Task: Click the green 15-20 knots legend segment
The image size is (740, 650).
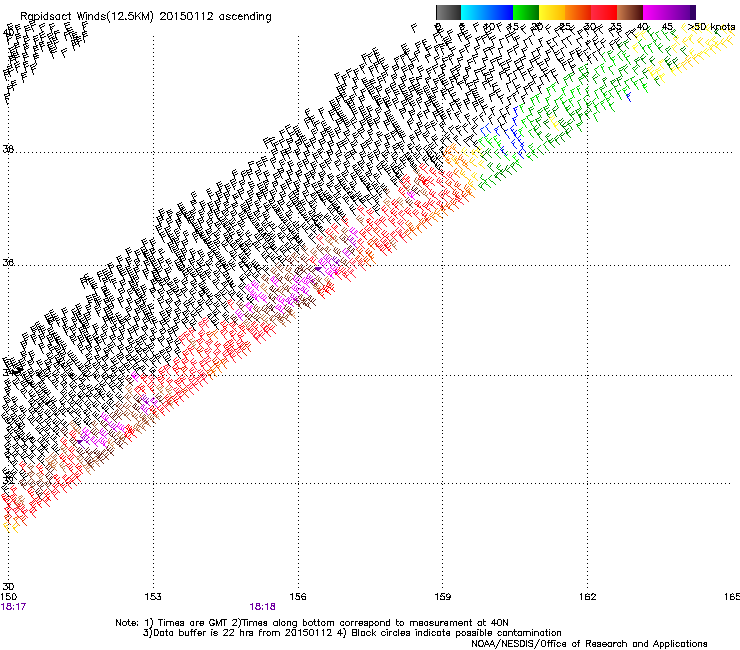Action: pyautogui.click(x=526, y=12)
